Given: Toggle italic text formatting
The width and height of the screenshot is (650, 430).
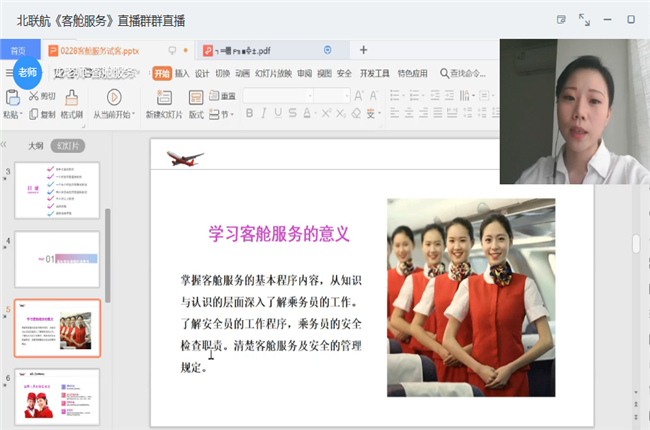Looking at the screenshot, I should pyautogui.click(x=265, y=114).
